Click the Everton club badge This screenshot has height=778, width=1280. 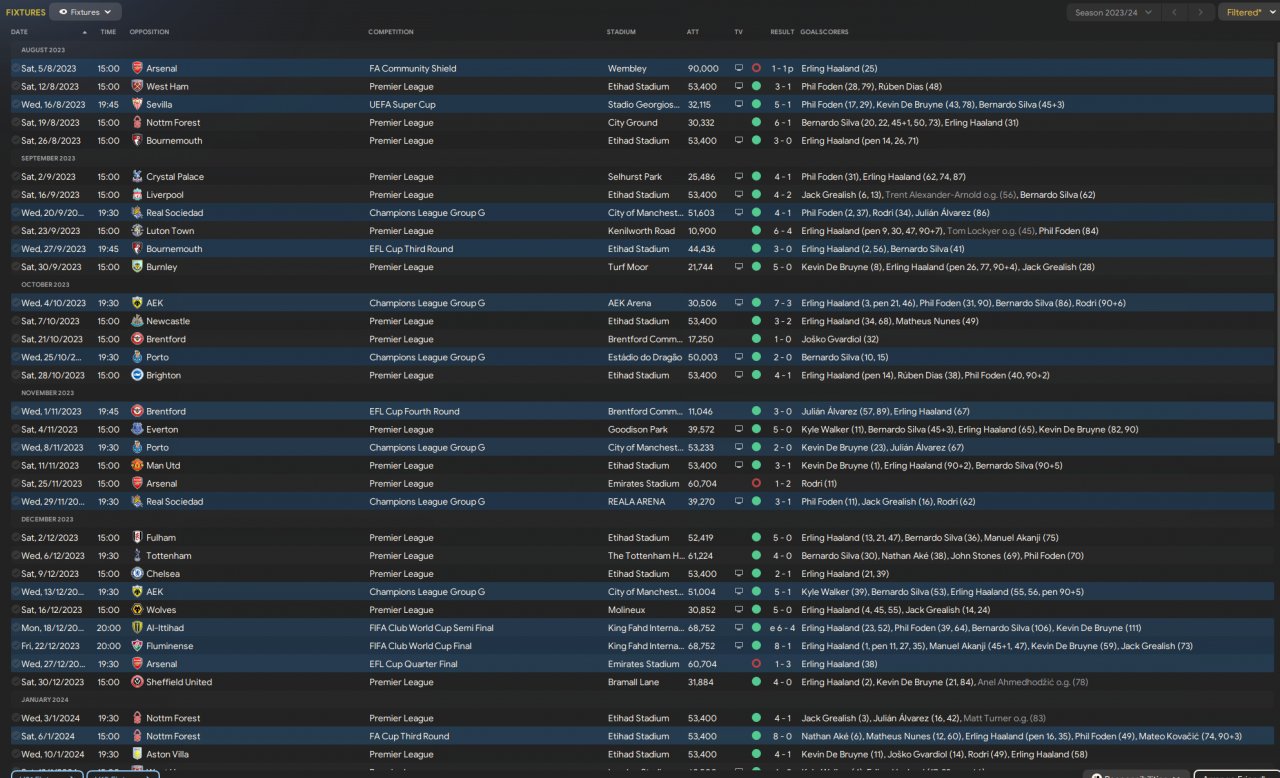(x=137, y=429)
